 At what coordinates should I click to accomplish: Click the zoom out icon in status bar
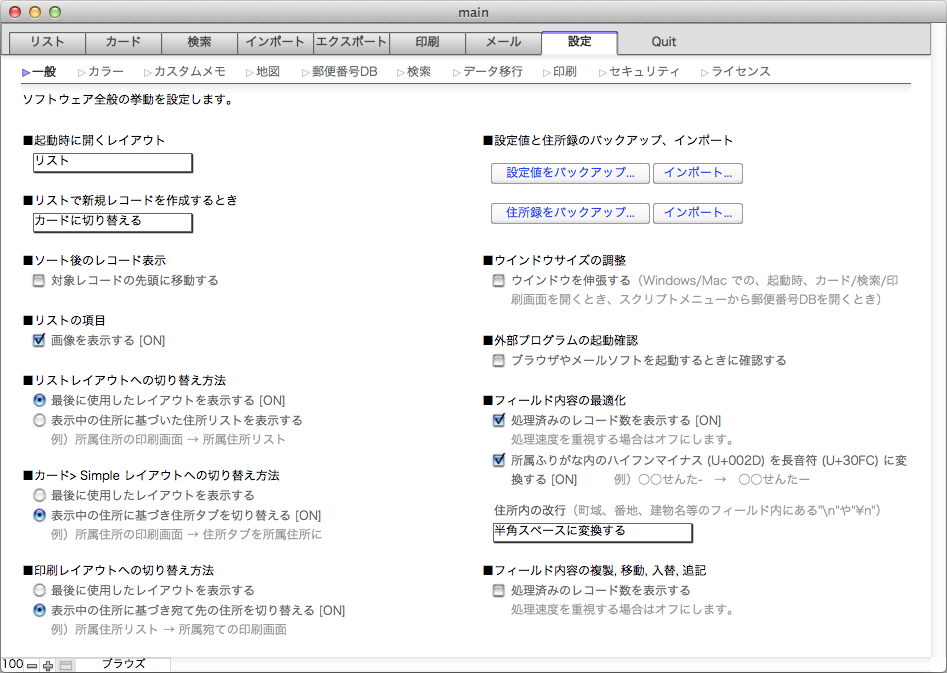(x=32, y=665)
